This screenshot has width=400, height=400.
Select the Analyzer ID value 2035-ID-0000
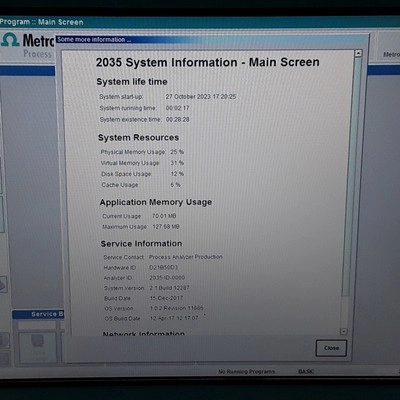167,278
